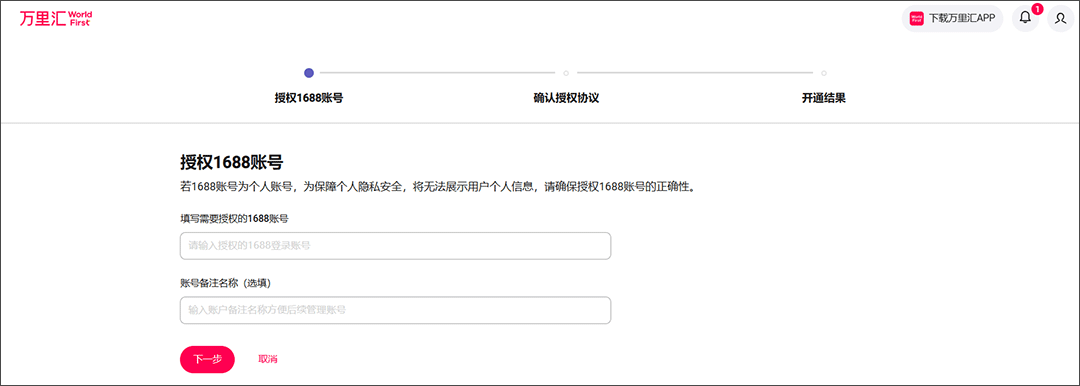1080x386 pixels.
Task: Click the WorldFirst app icon in download button
Action: (916, 19)
